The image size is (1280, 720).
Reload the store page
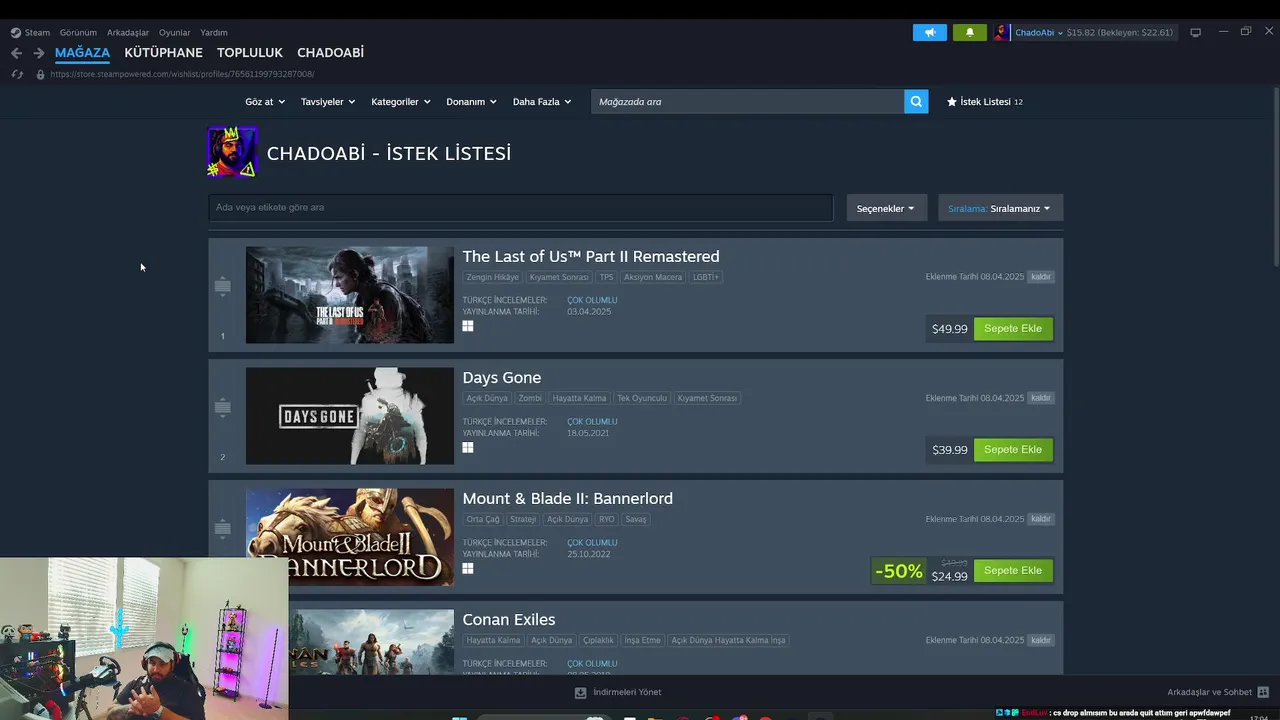click(x=17, y=74)
